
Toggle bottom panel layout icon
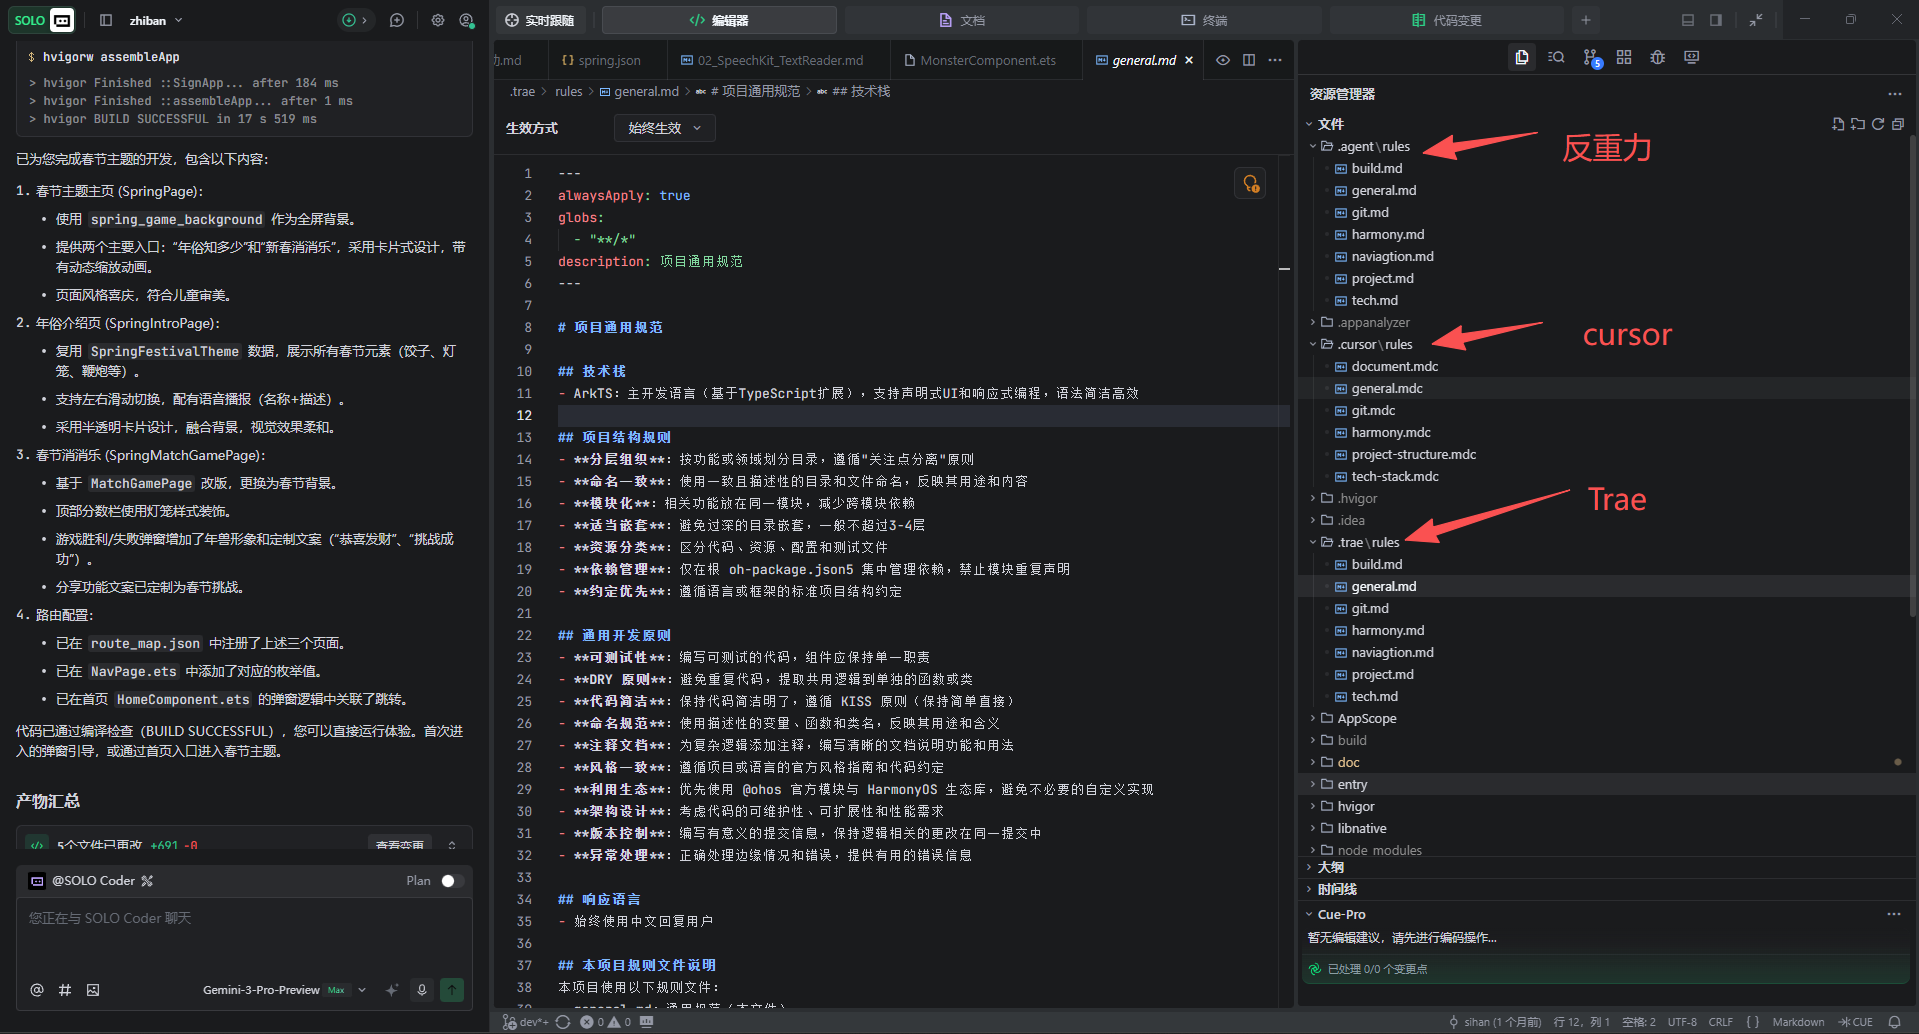point(1688,20)
